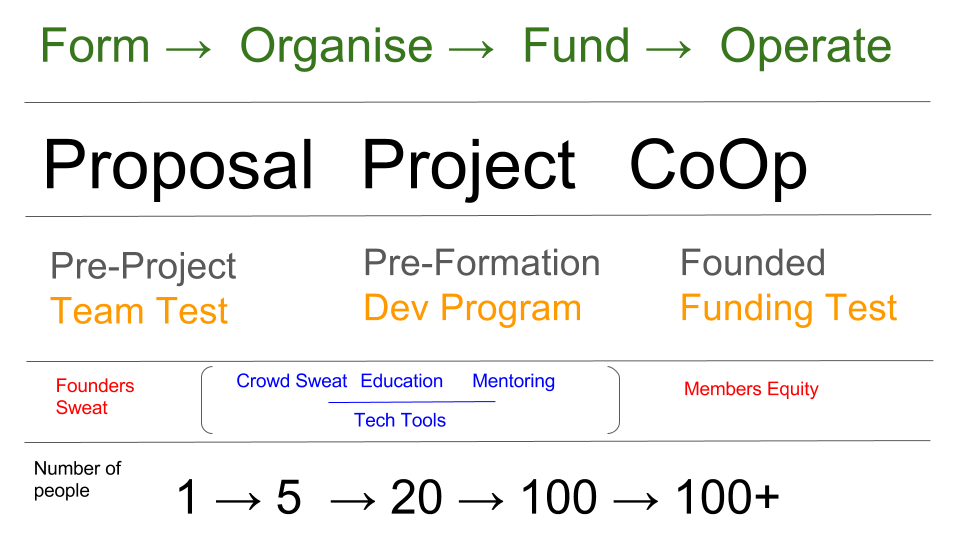The height and width of the screenshot is (540, 960).
Task: Click the orange "Team Test" text
Action: [139, 311]
